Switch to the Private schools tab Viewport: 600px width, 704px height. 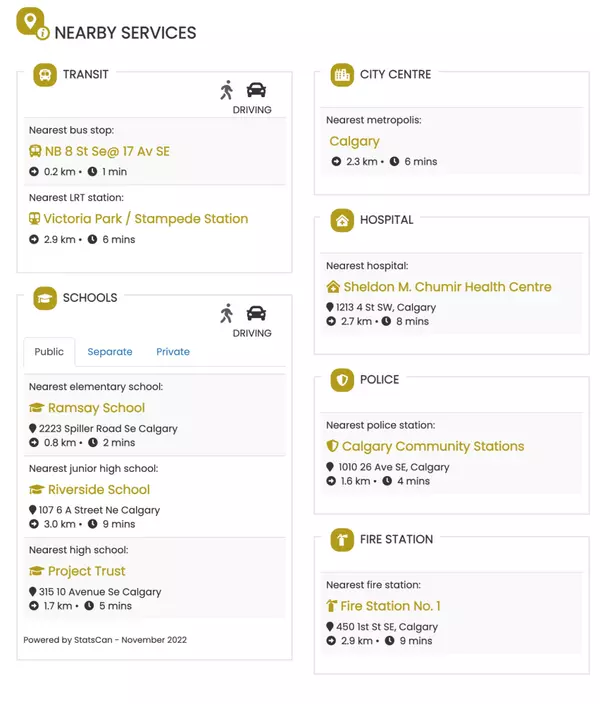coord(173,352)
